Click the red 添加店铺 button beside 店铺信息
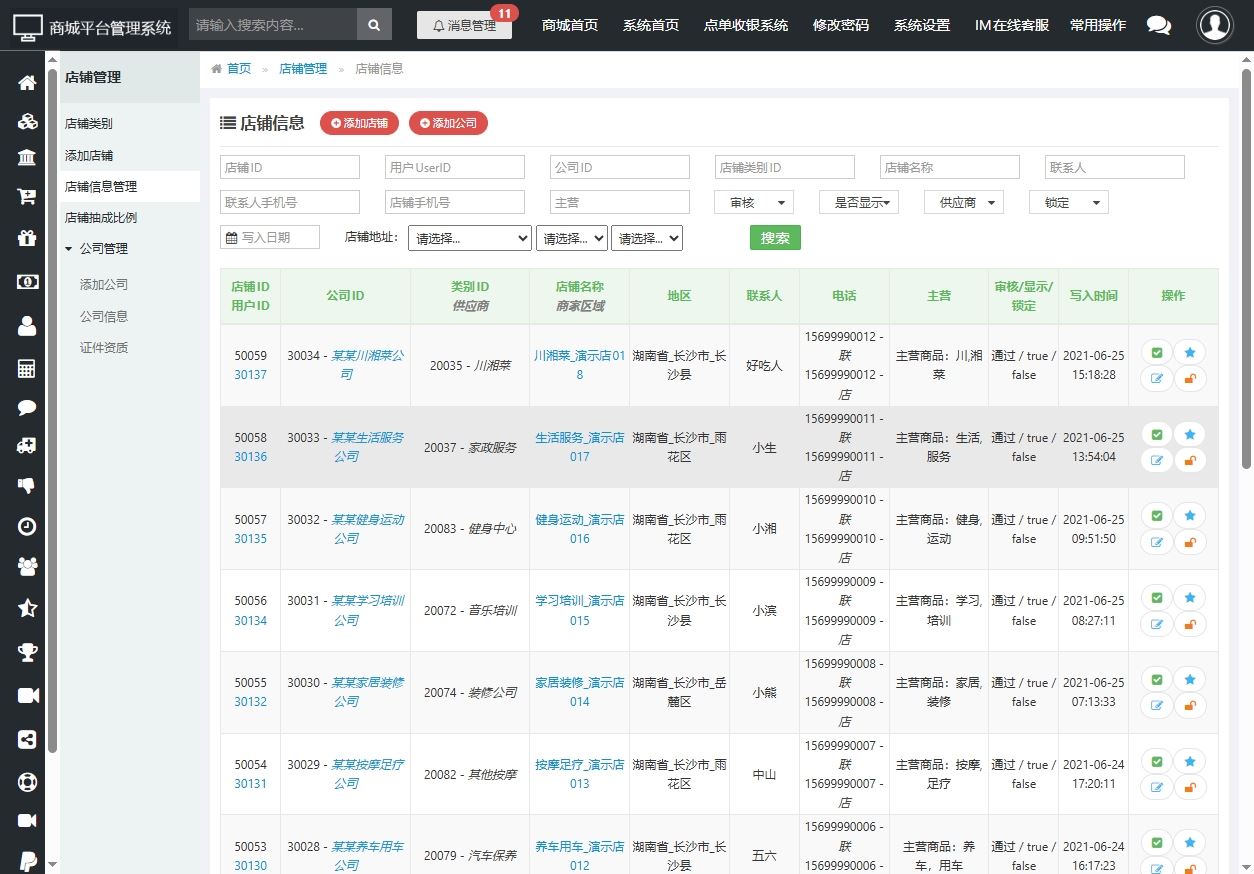This screenshot has width=1254, height=874. [x=360, y=123]
